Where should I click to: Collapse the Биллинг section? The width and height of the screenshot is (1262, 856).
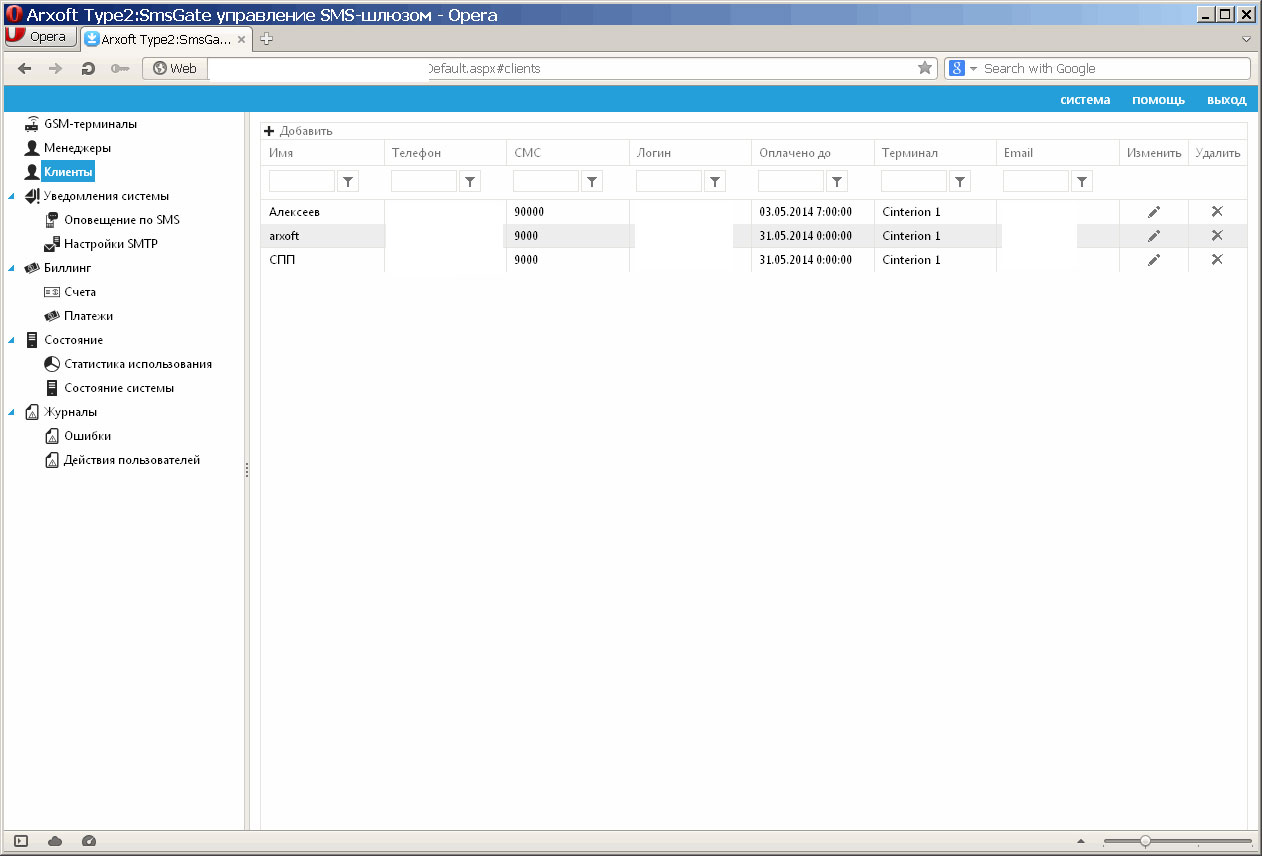tap(11, 269)
